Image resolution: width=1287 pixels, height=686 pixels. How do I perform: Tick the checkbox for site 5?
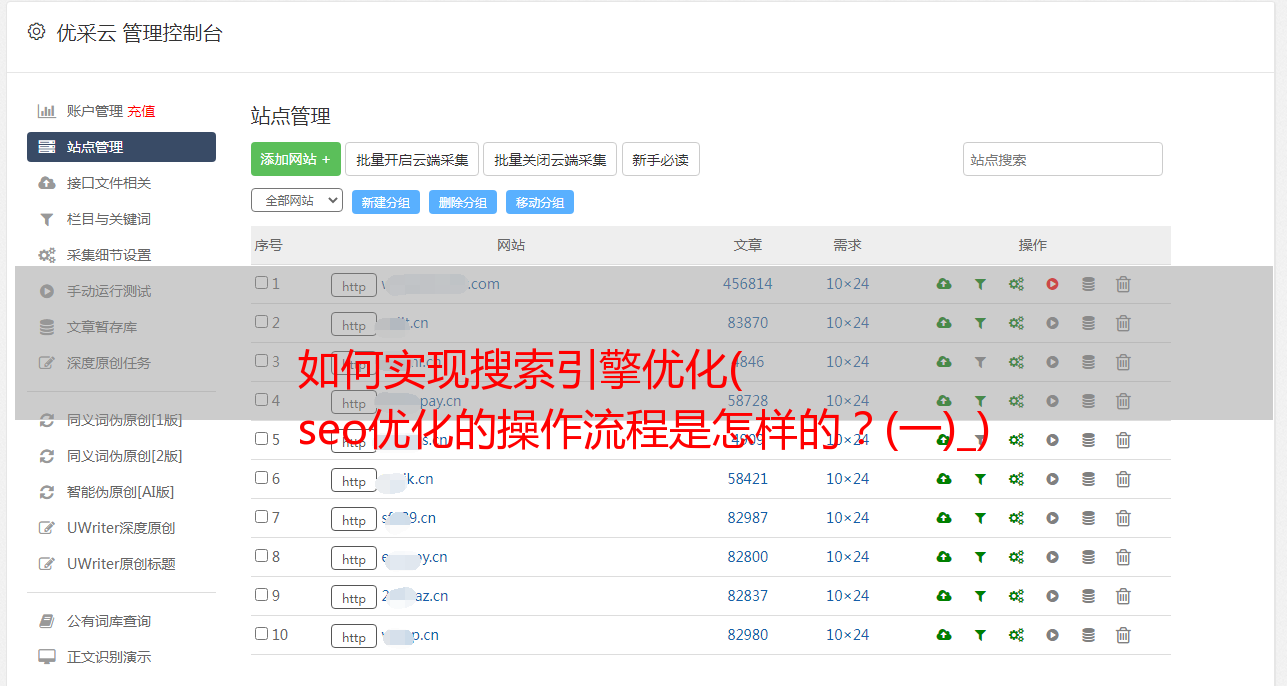(x=261, y=439)
